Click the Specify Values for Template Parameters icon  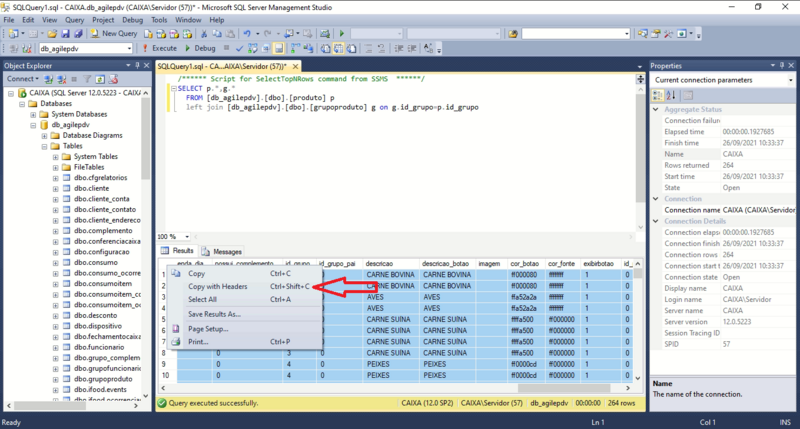pyautogui.click(x=428, y=48)
